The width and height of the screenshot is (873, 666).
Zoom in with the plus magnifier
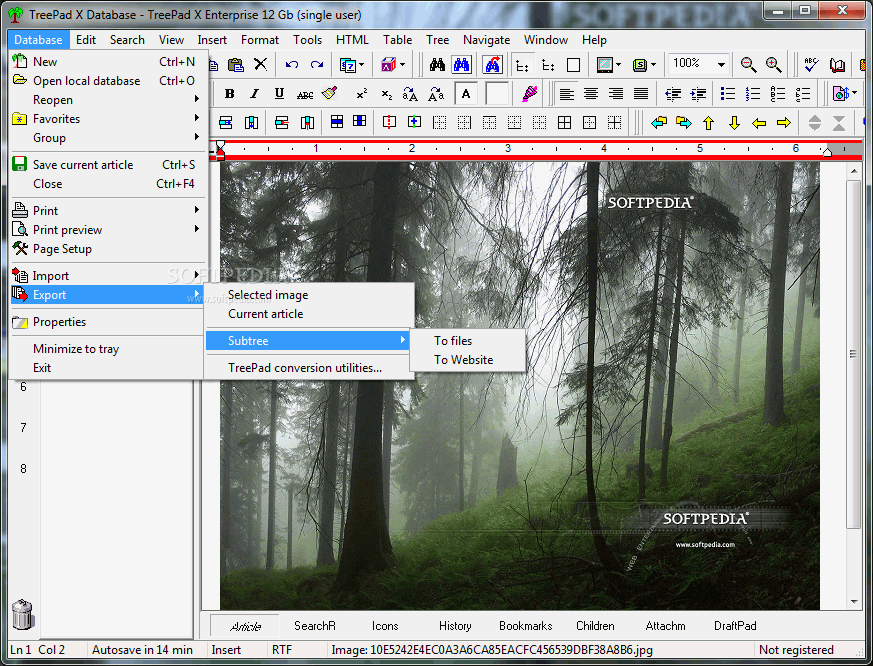(773, 65)
